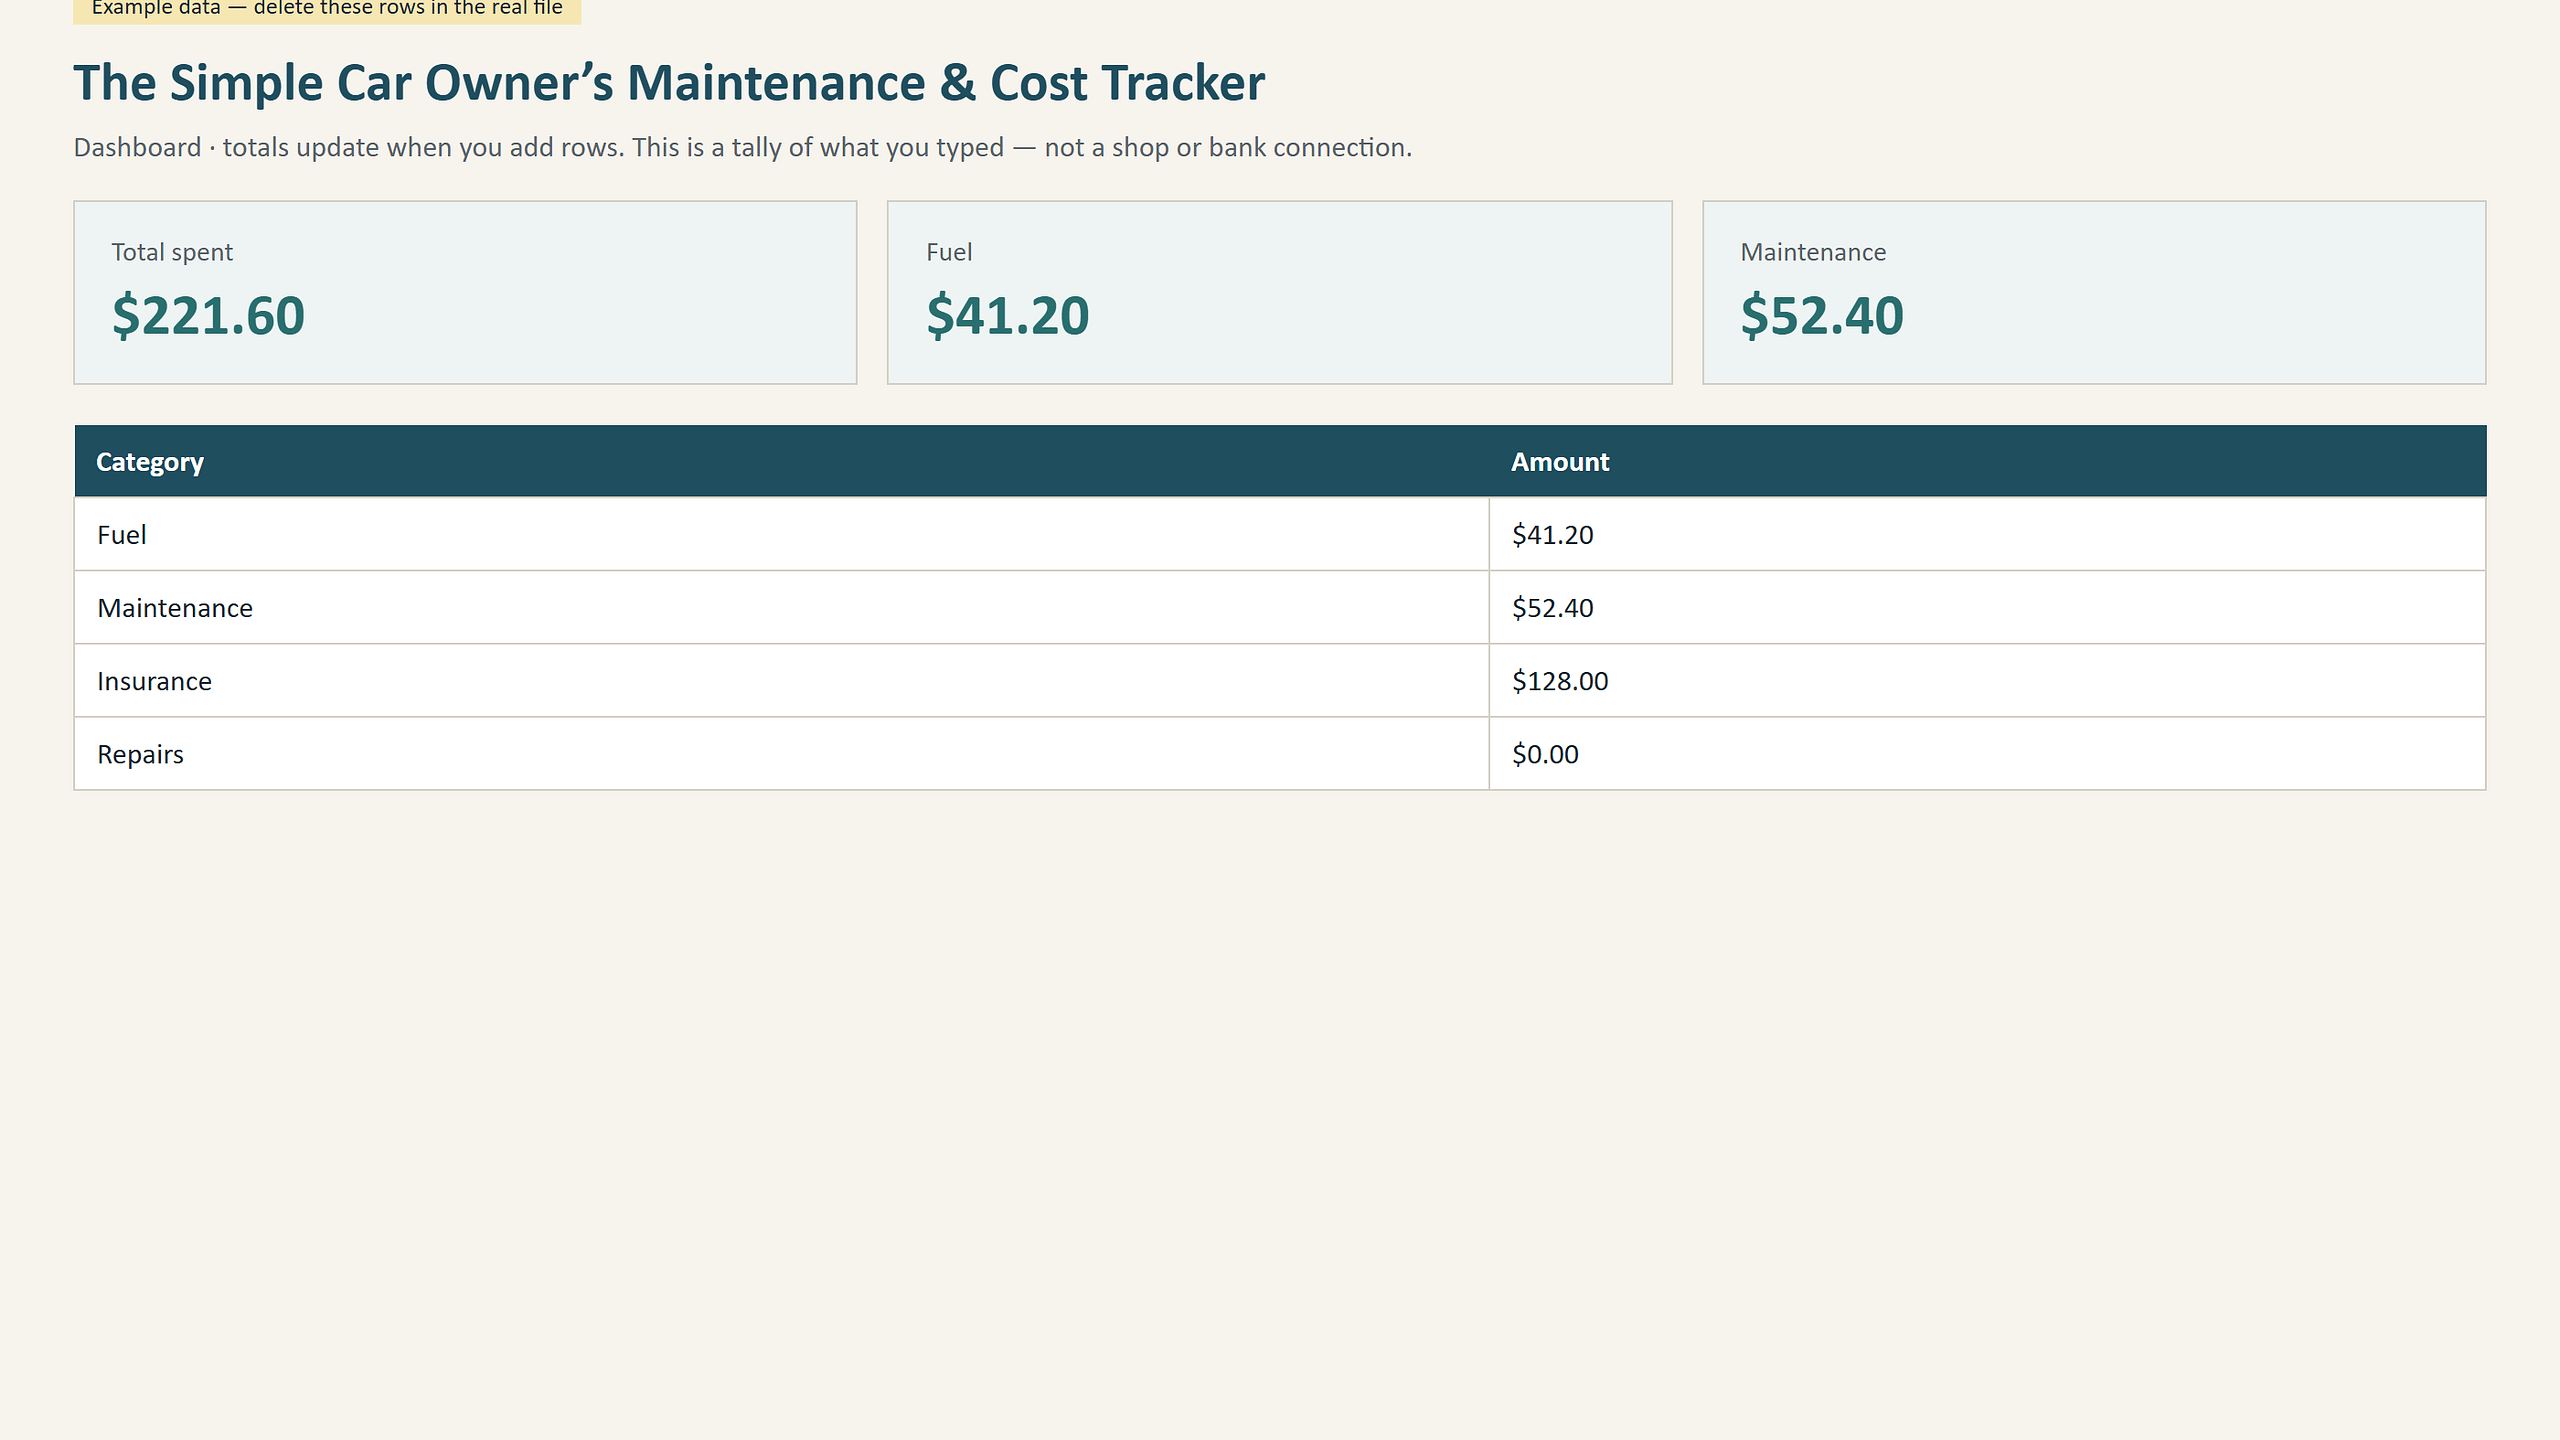Select the Repairs row category cell
The width and height of the screenshot is (2560, 1440).
coord(782,753)
